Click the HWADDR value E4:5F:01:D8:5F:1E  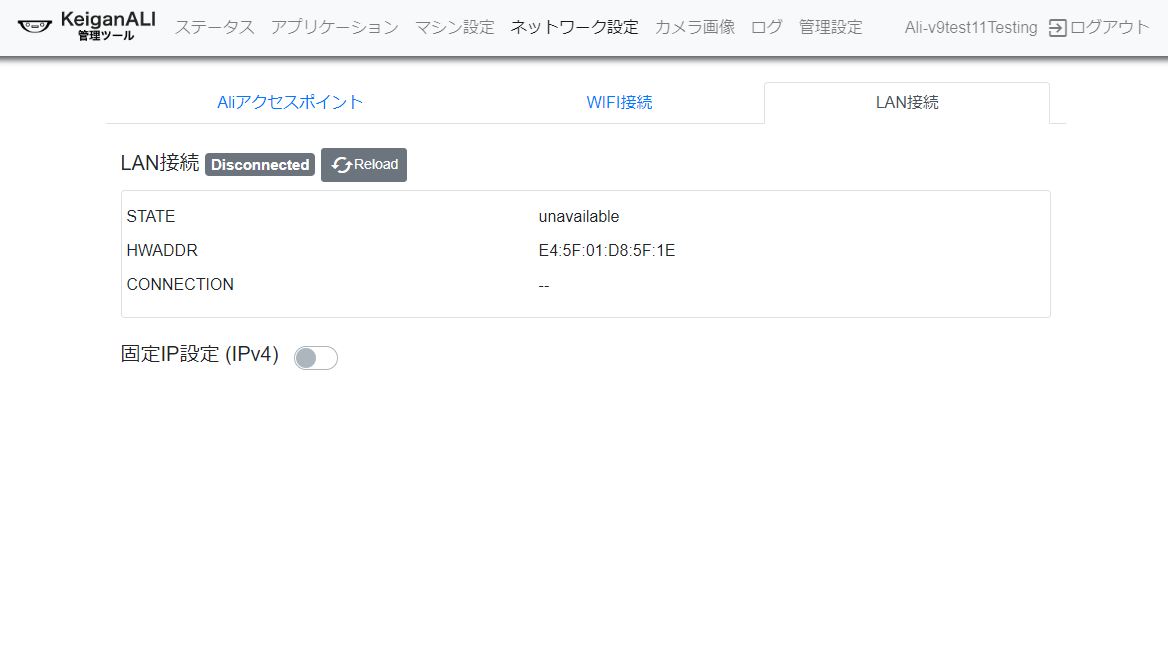pyautogui.click(x=606, y=250)
